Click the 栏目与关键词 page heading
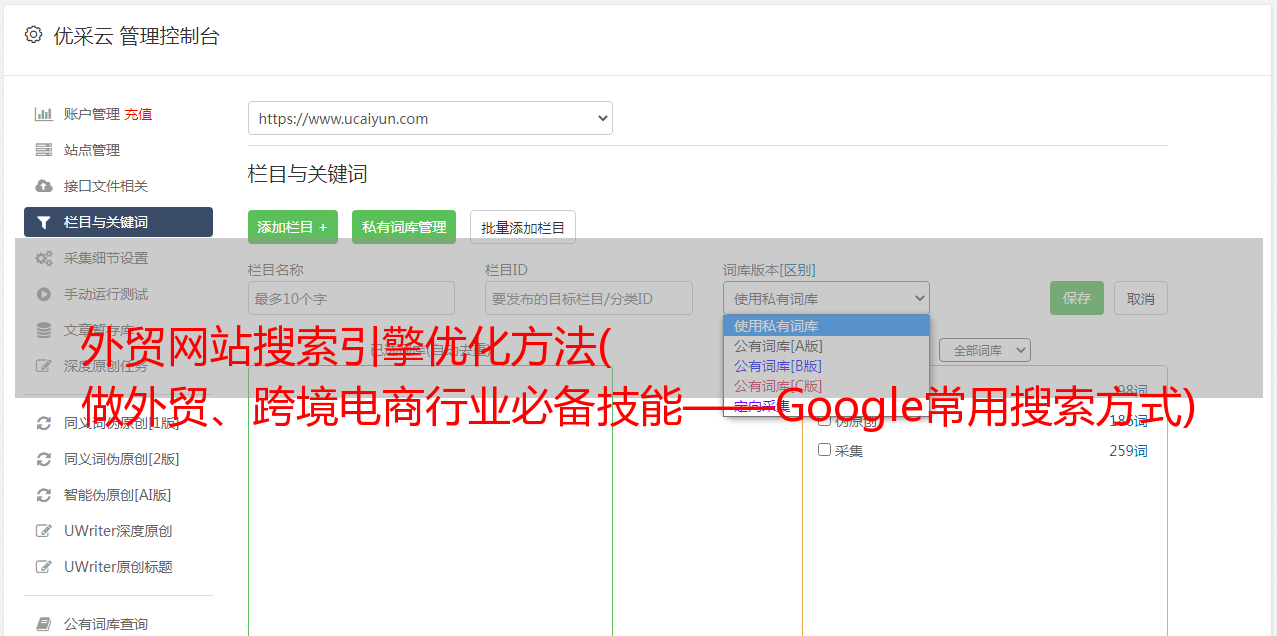 (x=308, y=174)
